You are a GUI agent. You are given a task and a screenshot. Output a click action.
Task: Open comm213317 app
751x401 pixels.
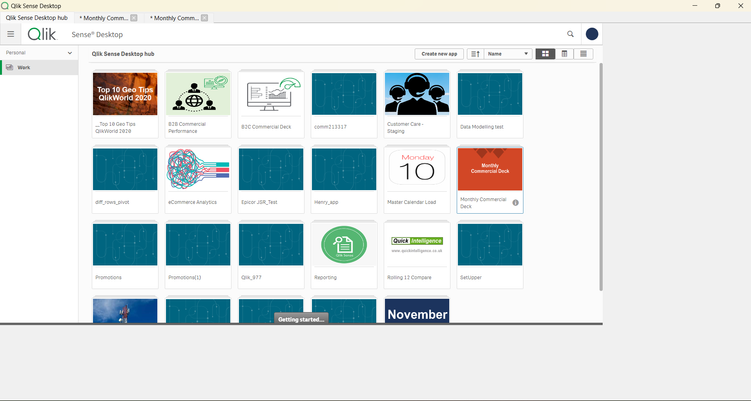pos(344,104)
